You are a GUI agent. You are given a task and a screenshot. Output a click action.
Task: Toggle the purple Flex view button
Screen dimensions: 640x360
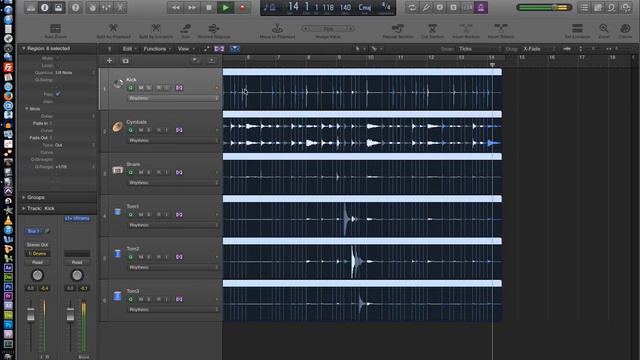coord(219,49)
